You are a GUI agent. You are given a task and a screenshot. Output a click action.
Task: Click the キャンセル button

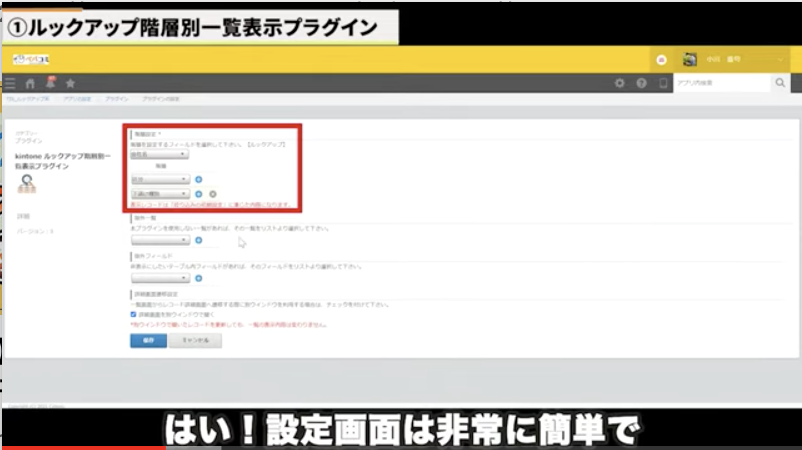195,340
